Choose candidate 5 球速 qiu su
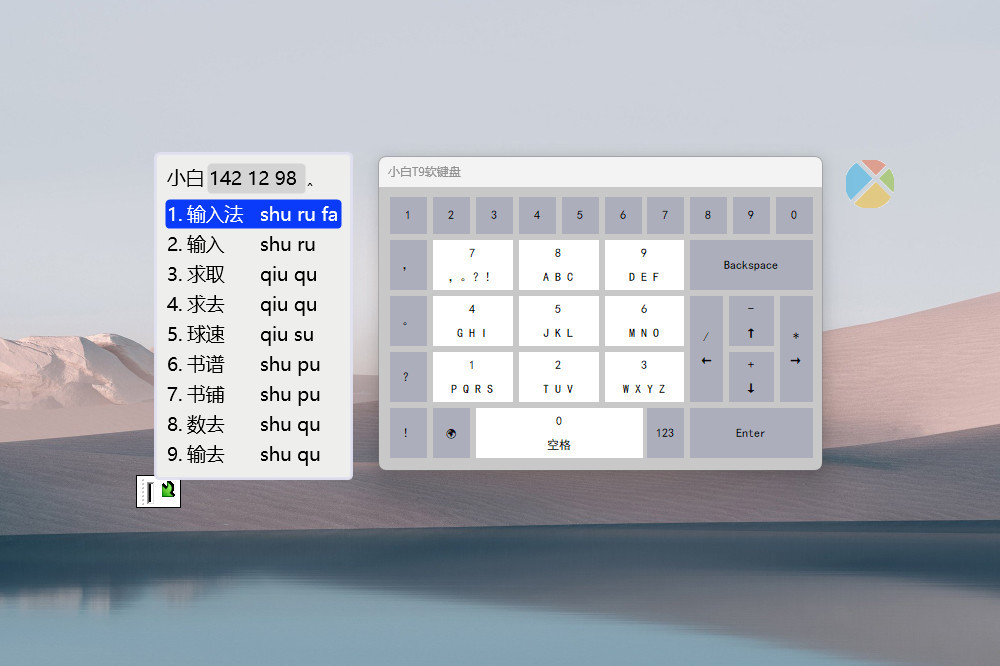The image size is (1000, 666). (253, 334)
